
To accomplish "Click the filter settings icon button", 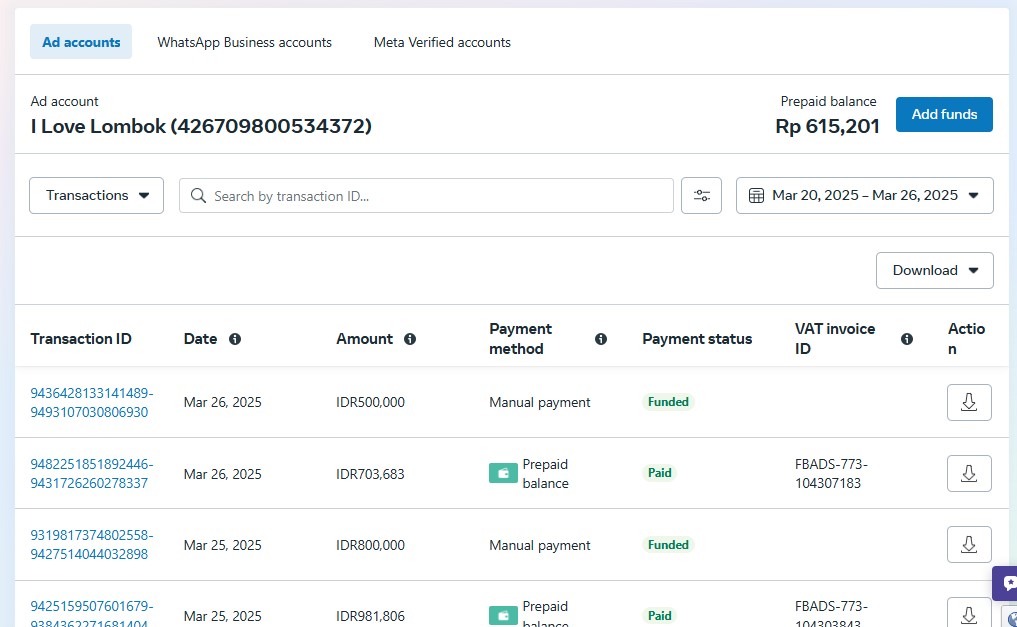I will pos(701,196).
